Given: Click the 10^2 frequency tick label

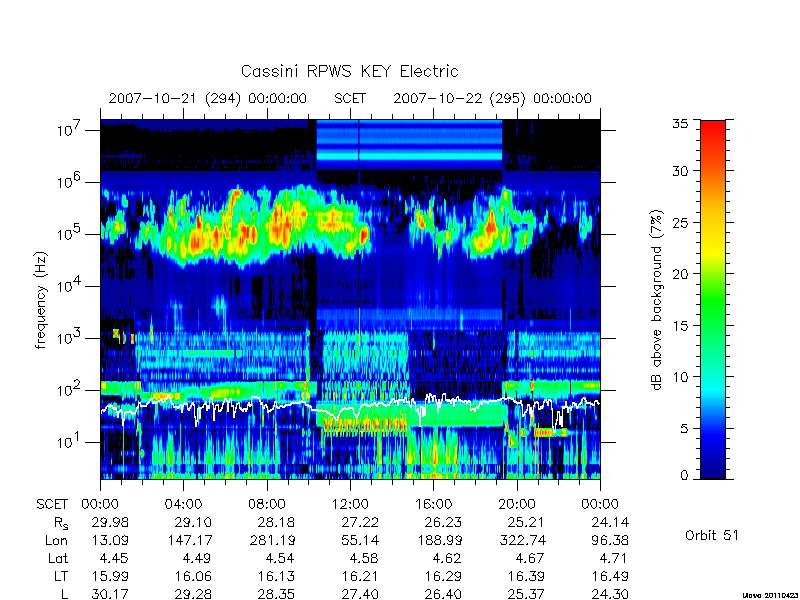Looking at the screenshot, I should 70,389.
